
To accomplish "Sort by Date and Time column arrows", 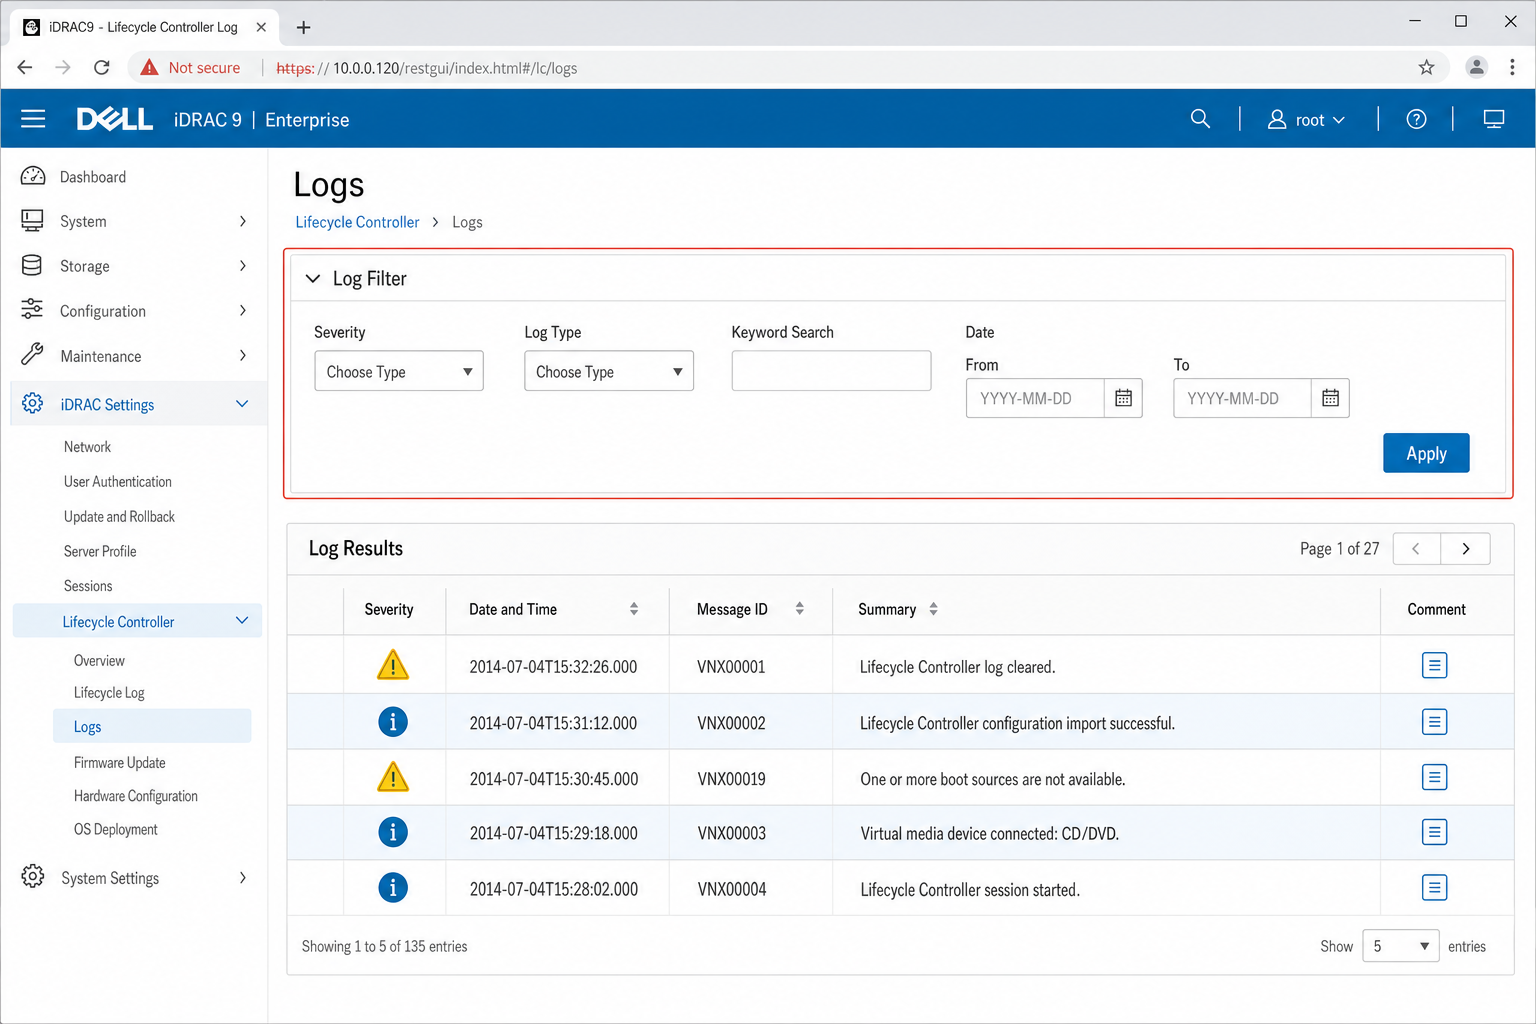I will tap(634, 609).
